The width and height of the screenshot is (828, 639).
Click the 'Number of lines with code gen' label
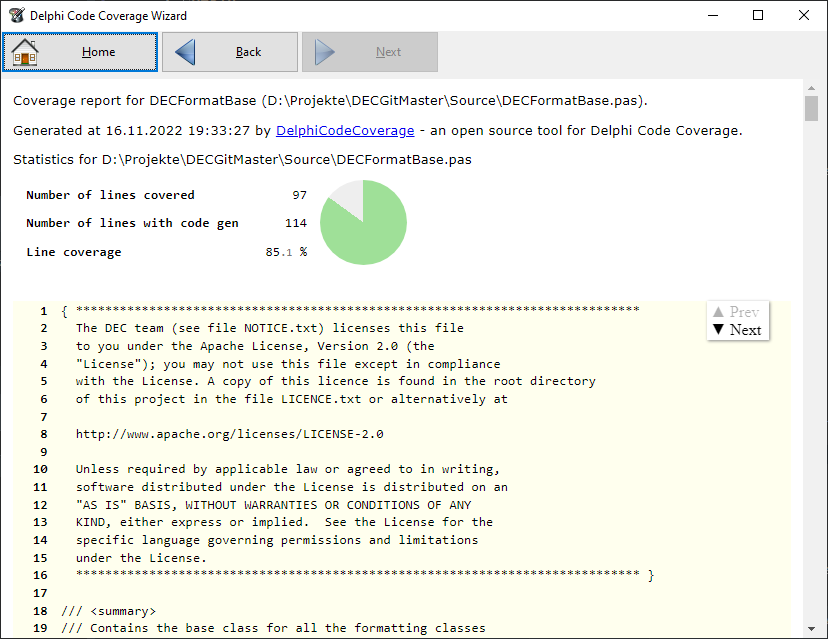coord(133,223)
